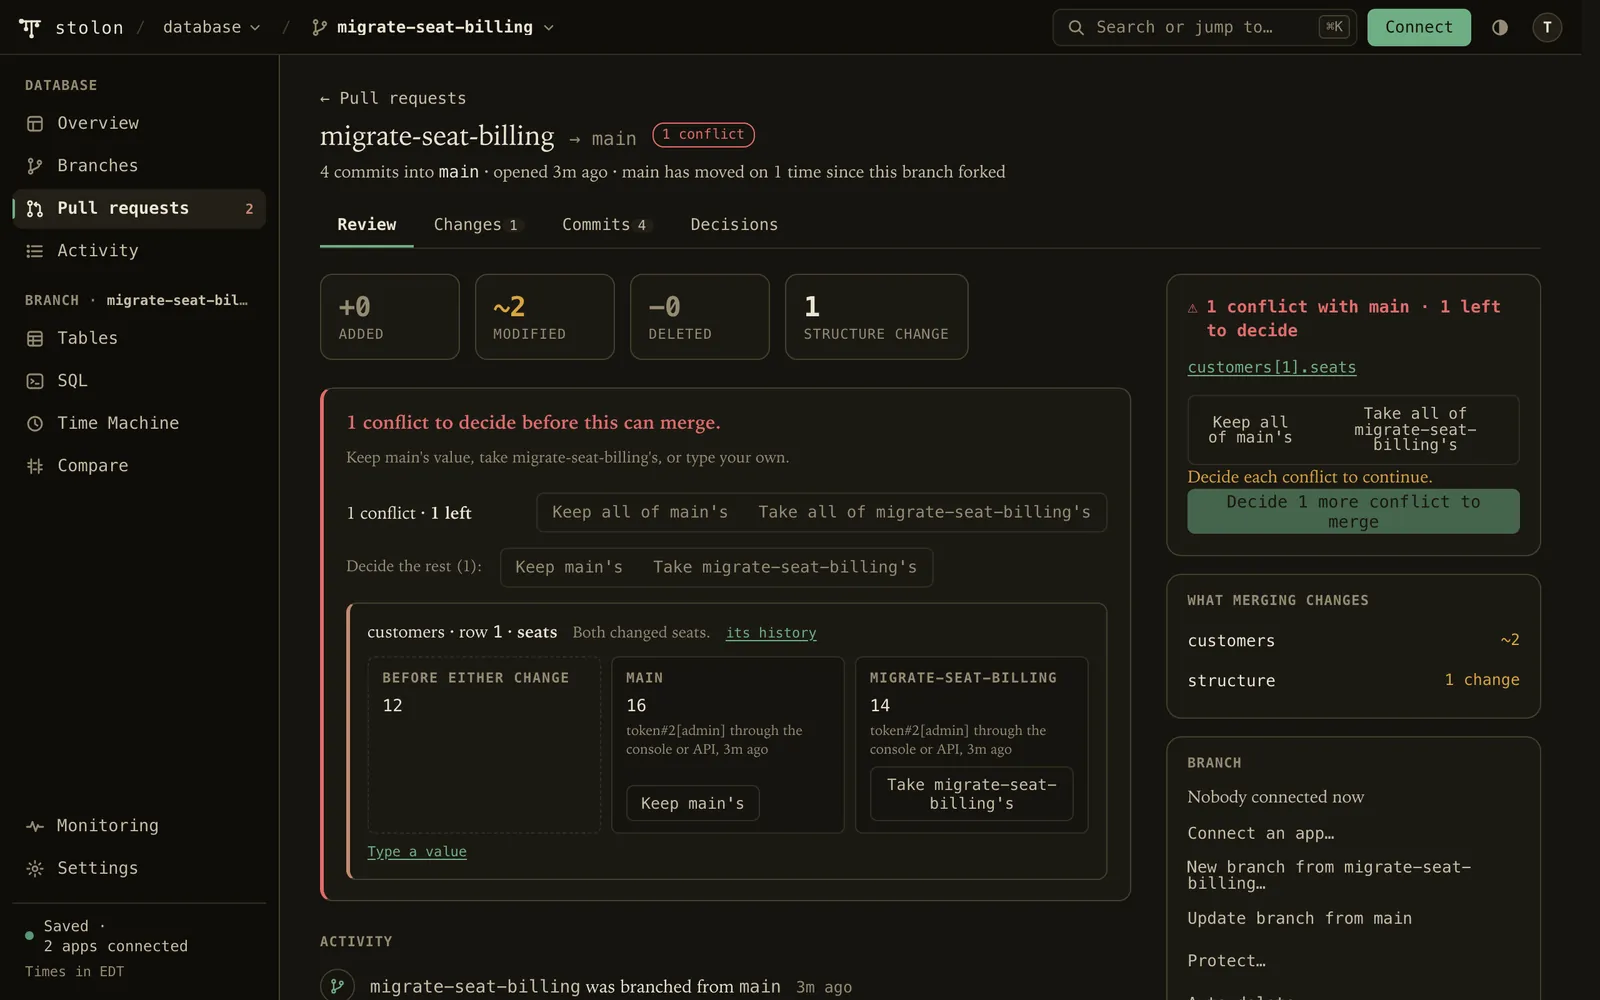The image size is (1600, 1000).
Task: Click 'Take all of migrate-seat-billing's' in conflict card
Action: [x=924, y=512]
